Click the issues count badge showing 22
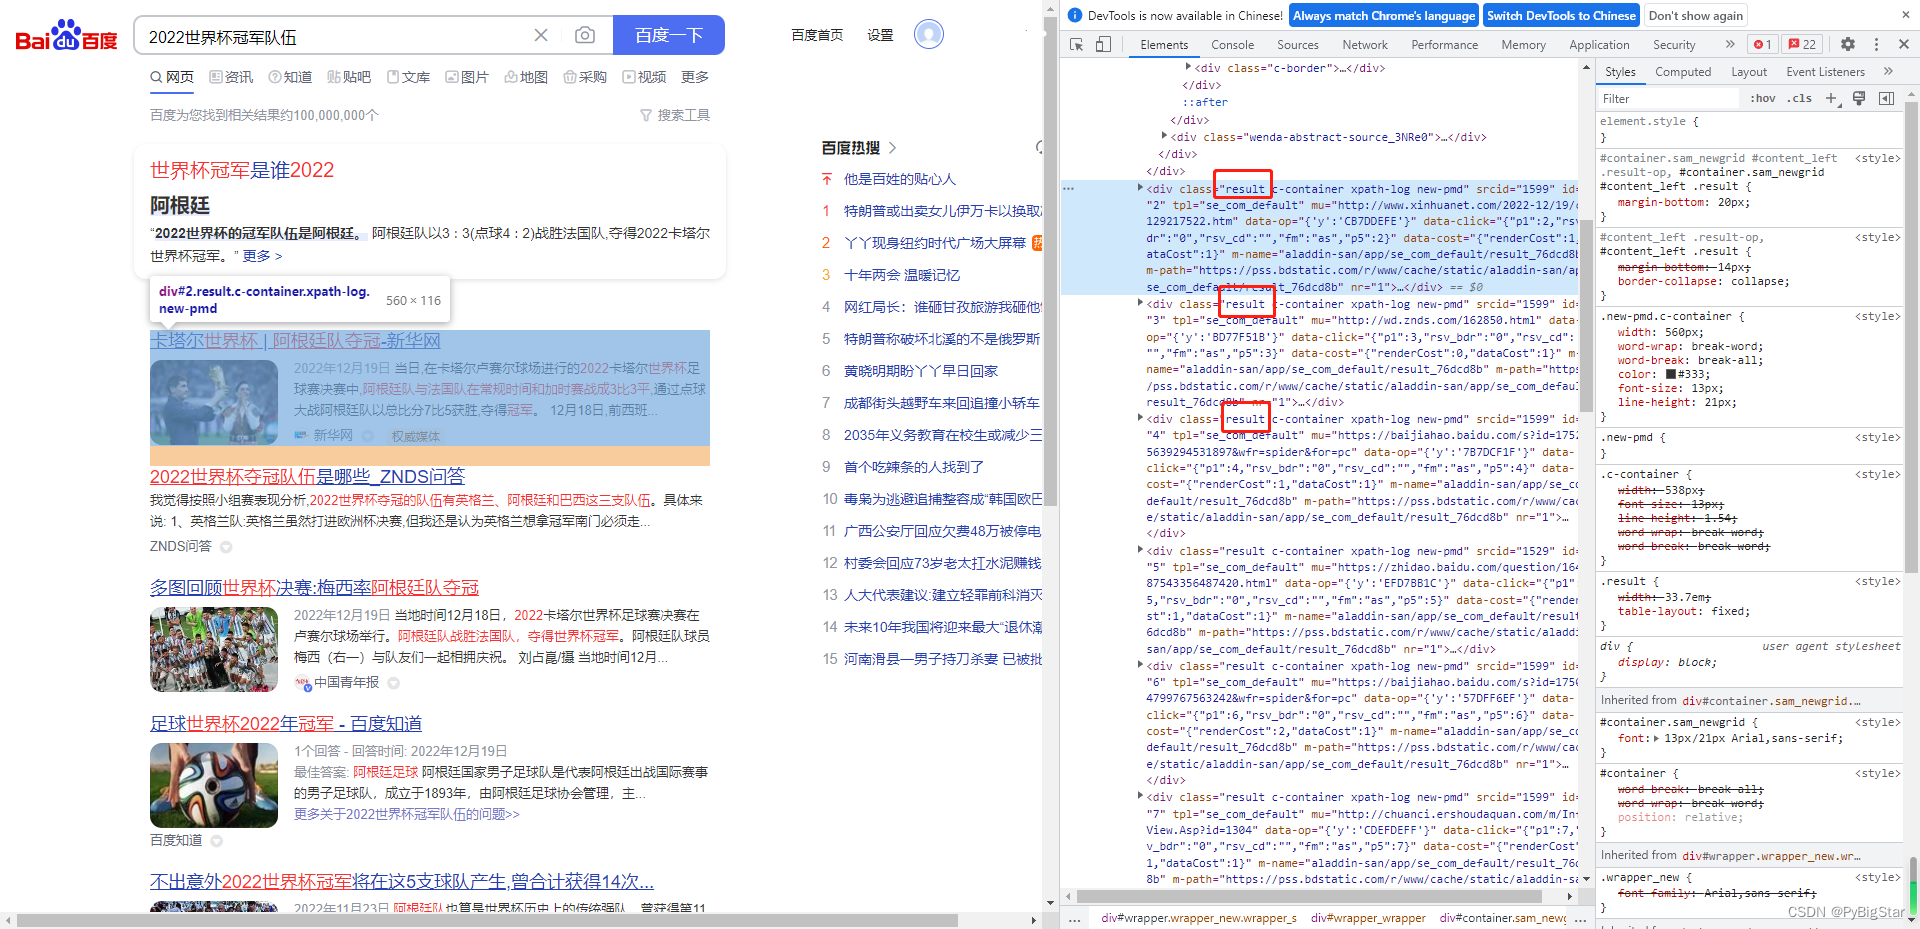The width and height of the screenshot is (1920, 929). (x=1803, y=44)
